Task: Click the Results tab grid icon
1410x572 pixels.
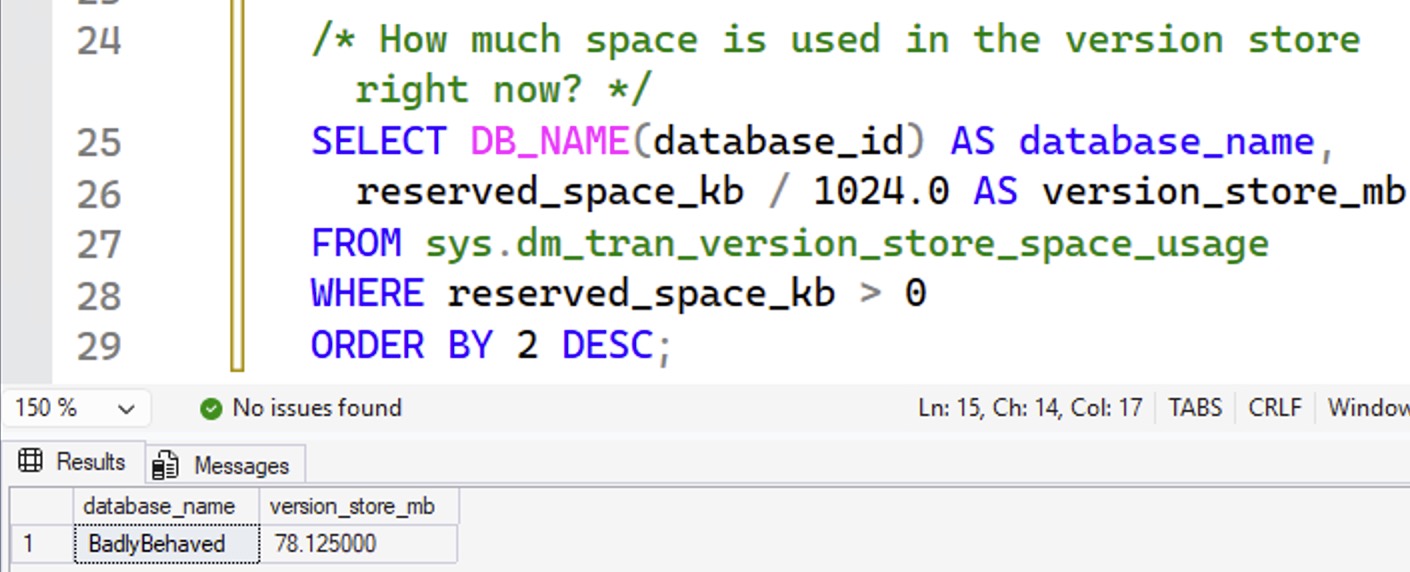Action: (x=31, y=461)
